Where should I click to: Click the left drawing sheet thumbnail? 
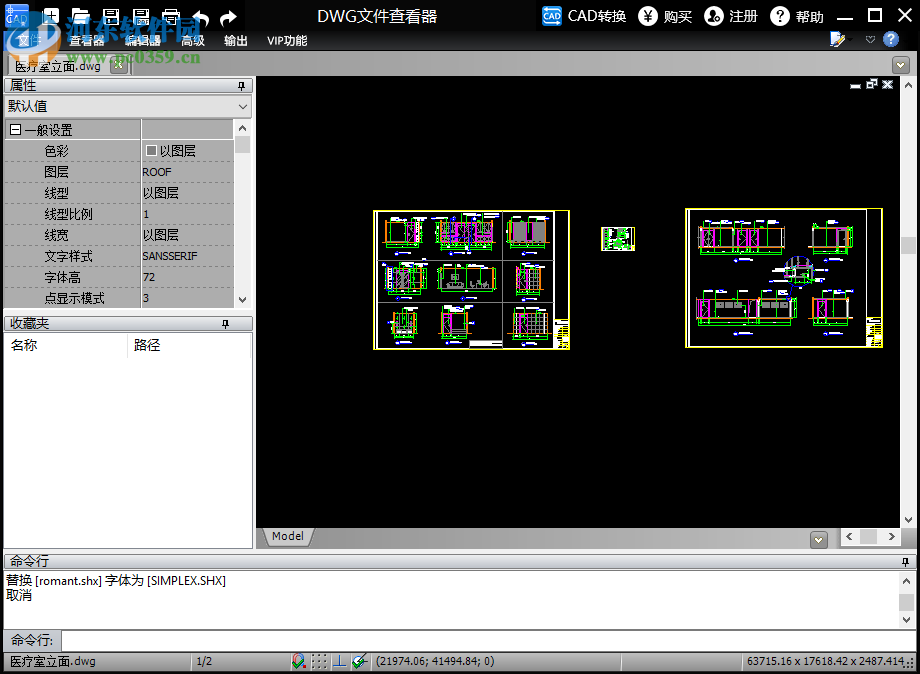(472, 280)
